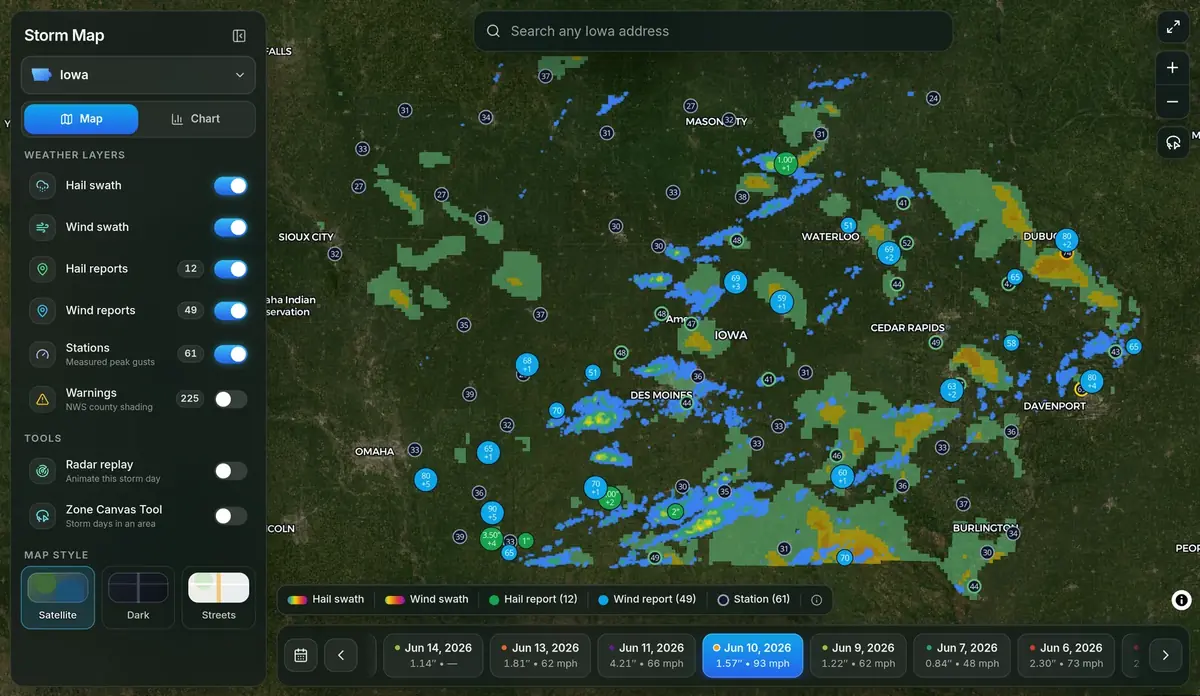Viewport: 1200px width, 696px height.
Task: Open legend info icon
Action: (816, 600)
